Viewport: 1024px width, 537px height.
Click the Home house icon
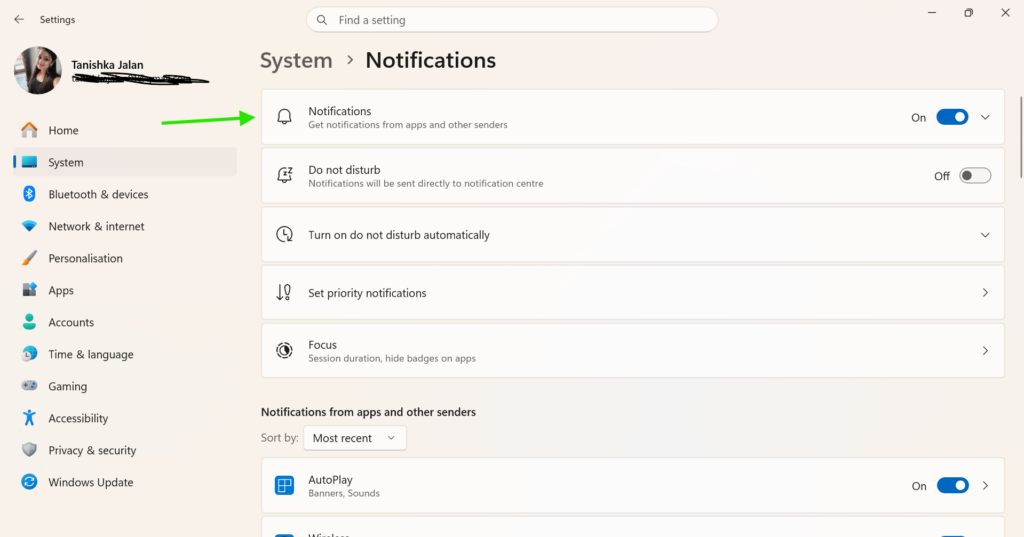pyautogui.click(x=29, y=130)
